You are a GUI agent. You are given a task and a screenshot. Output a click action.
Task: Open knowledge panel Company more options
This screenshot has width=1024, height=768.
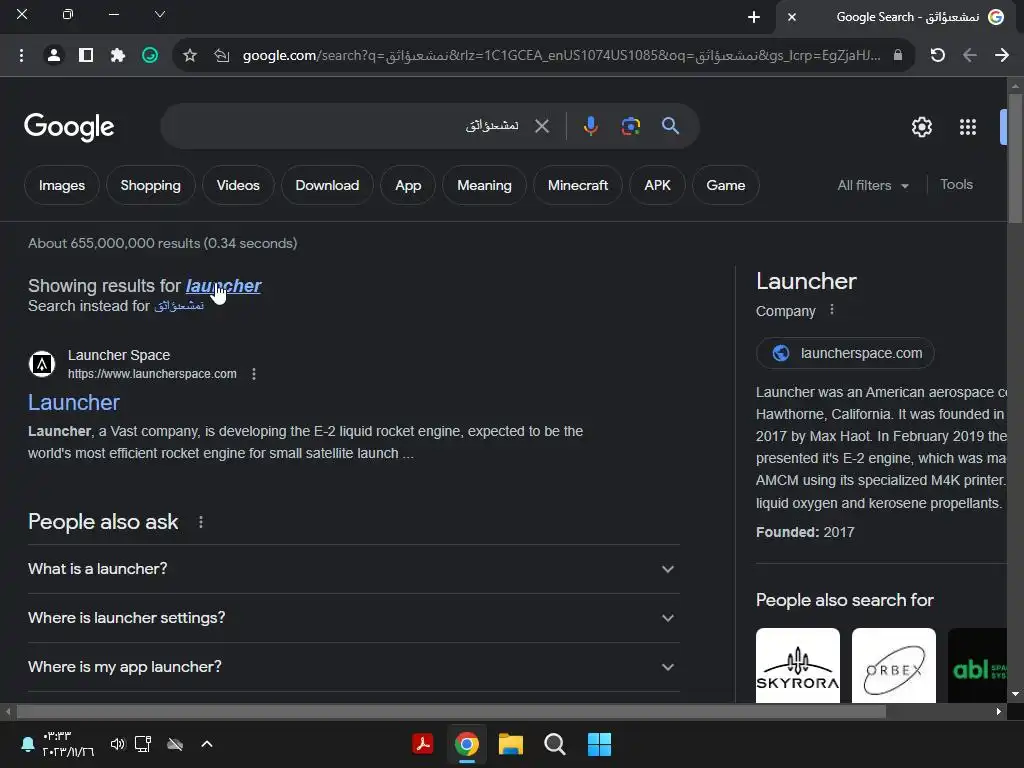click(x=831, y=310)
